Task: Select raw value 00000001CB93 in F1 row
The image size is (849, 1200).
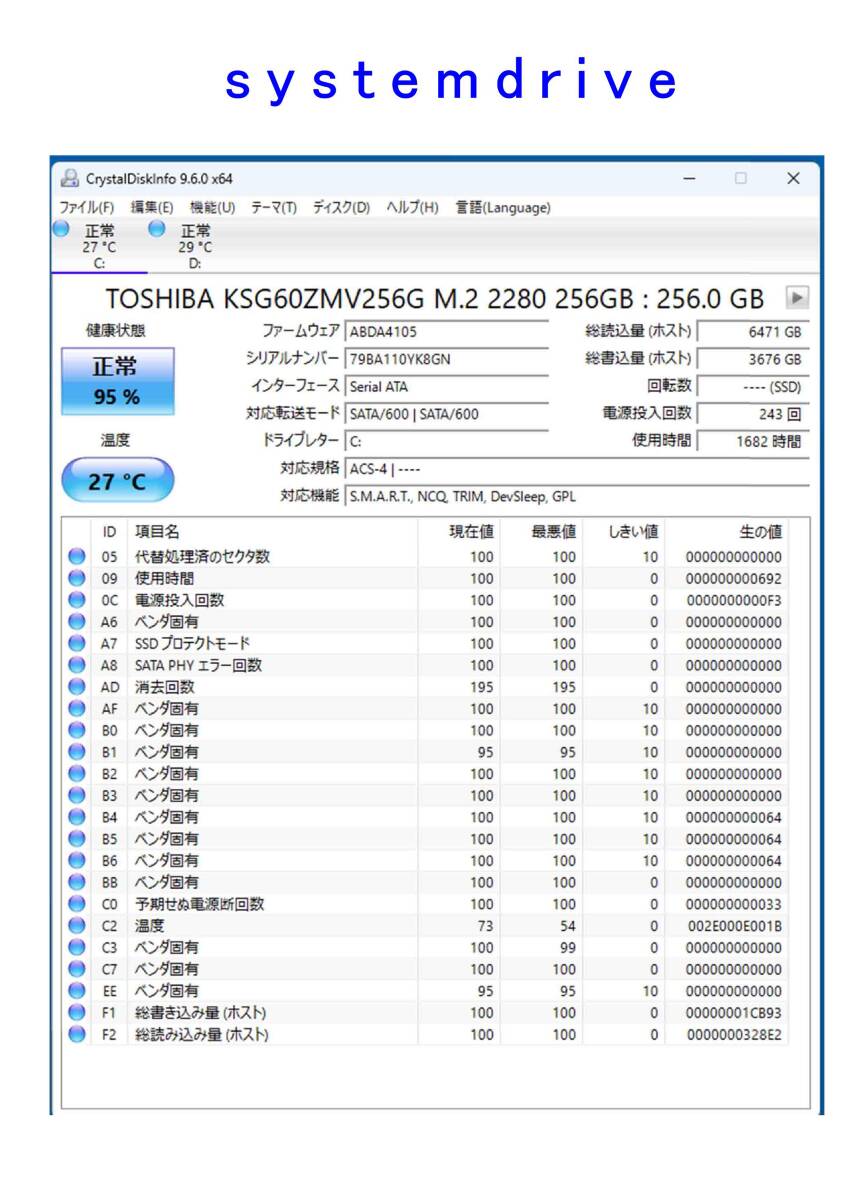Action: click(x=734, y=1013)
